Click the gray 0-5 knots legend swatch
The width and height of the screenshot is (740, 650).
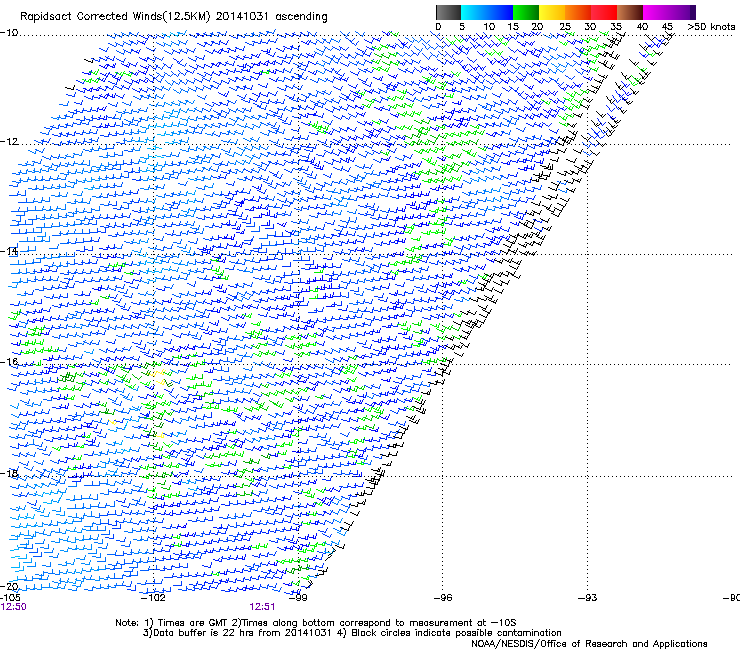(x=448, y=12)
